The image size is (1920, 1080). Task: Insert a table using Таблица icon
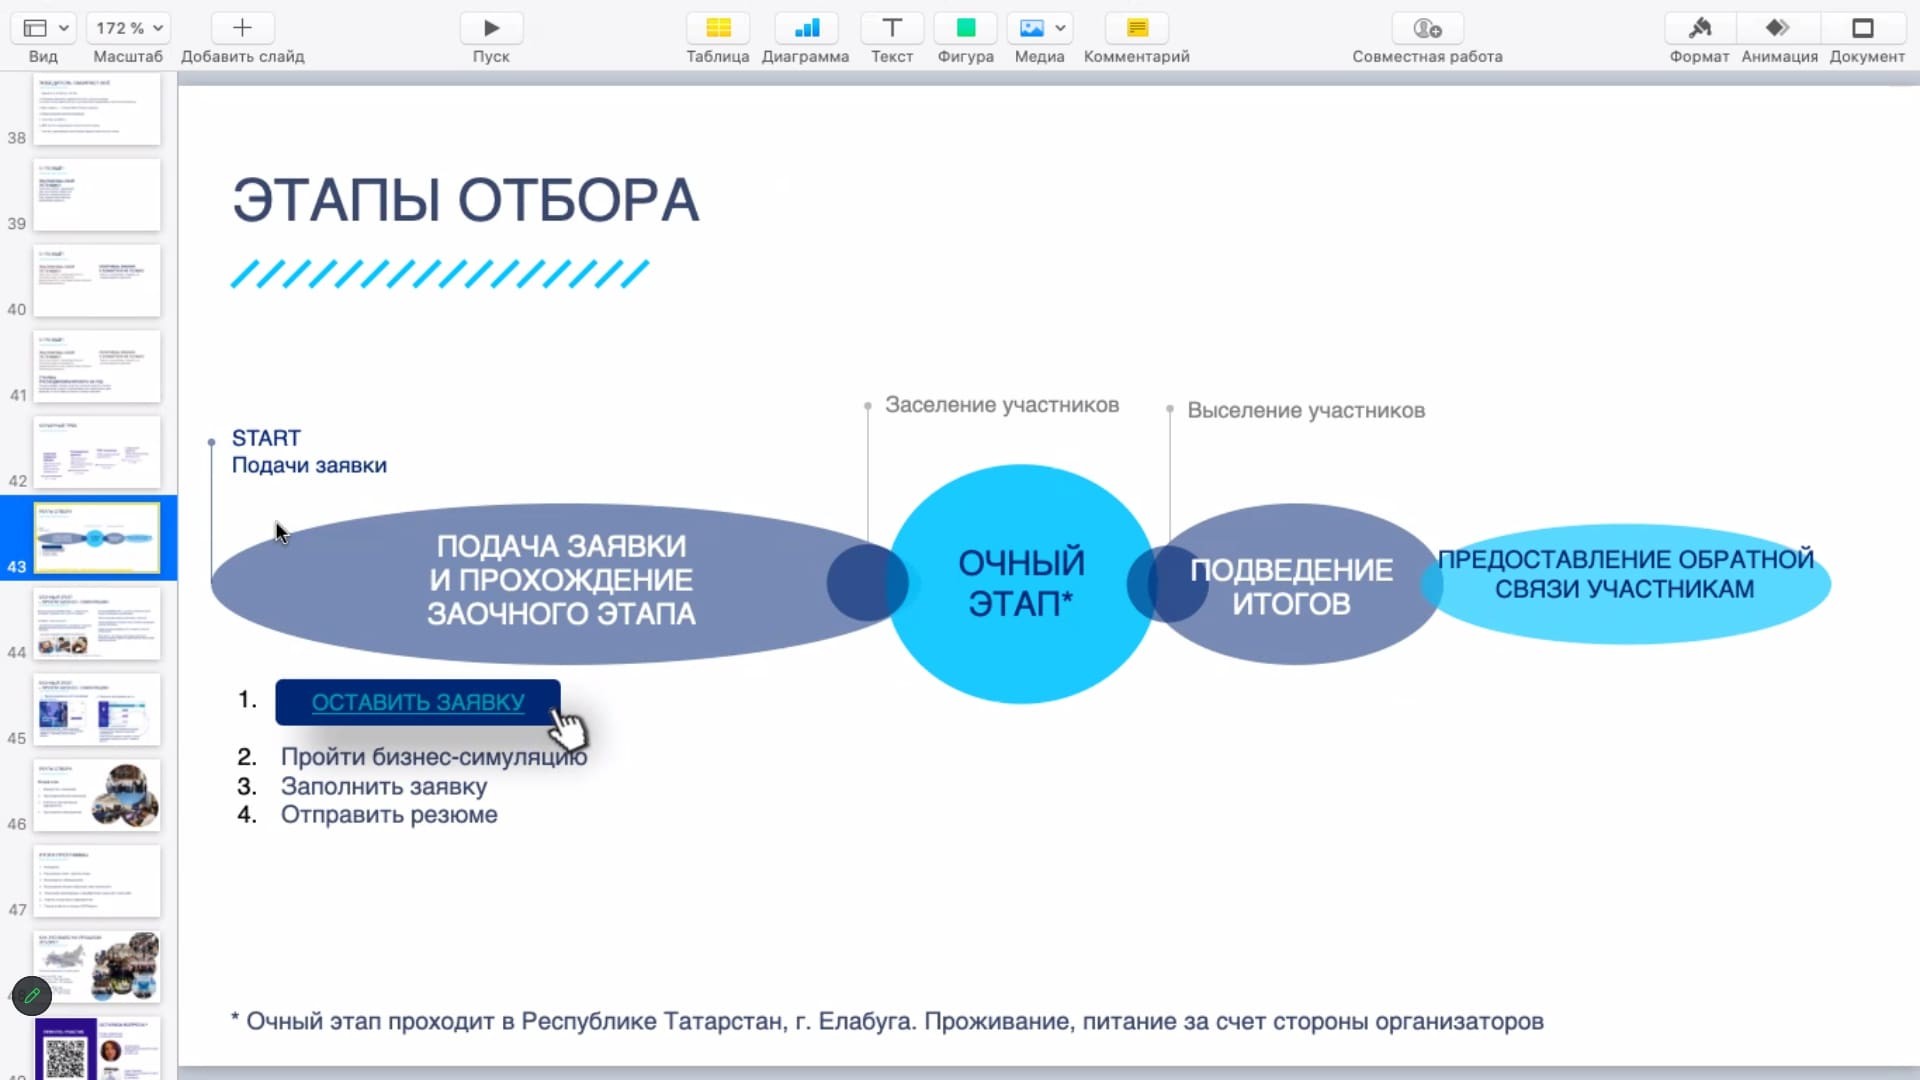(718, 28)
